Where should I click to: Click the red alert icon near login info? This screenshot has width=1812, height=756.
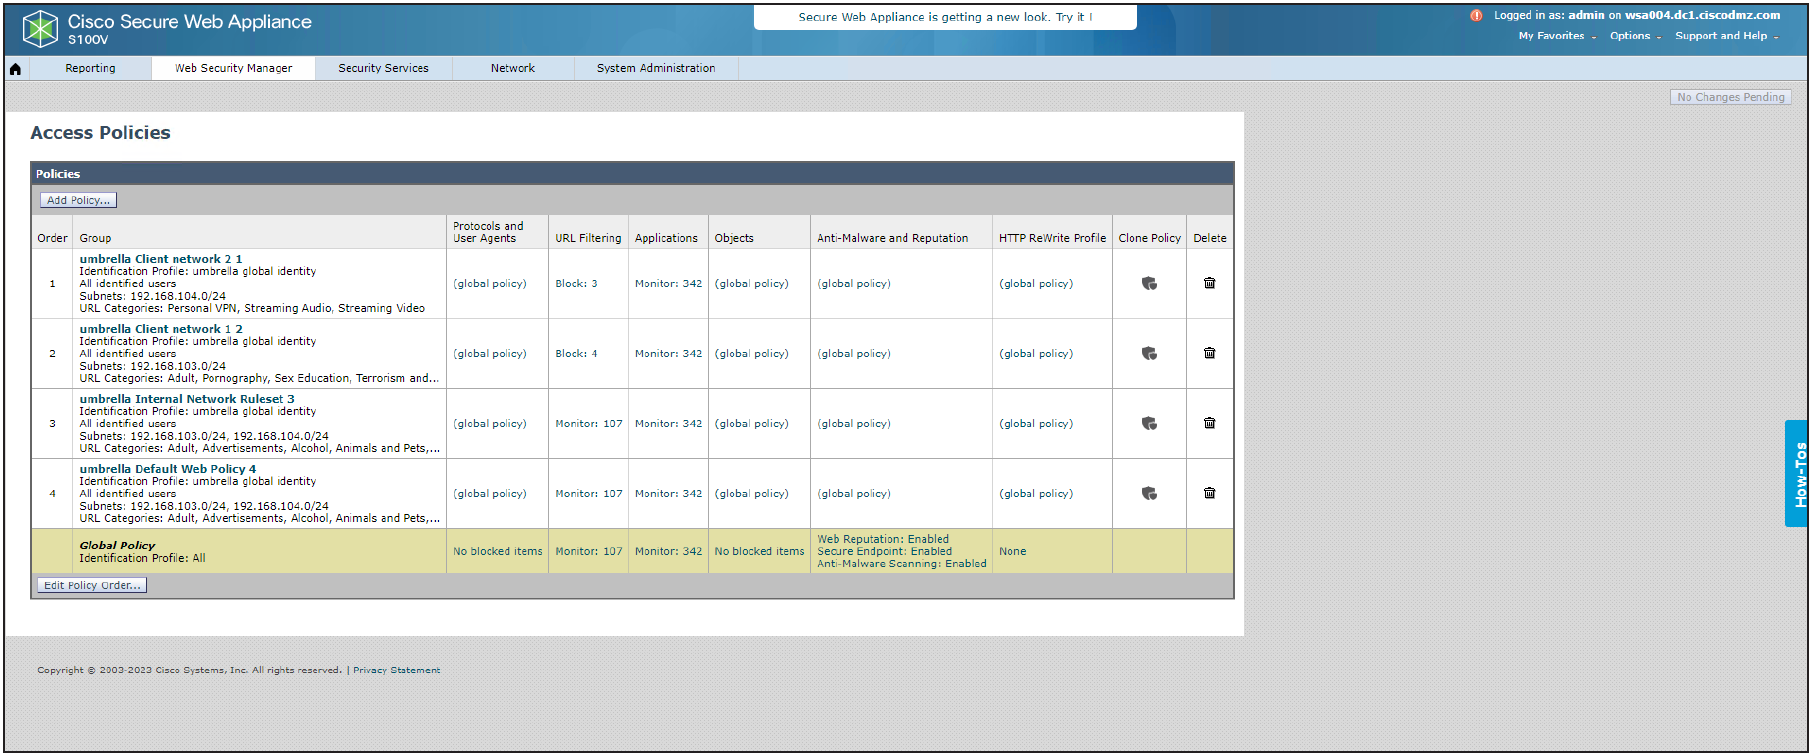(1476, 15)
